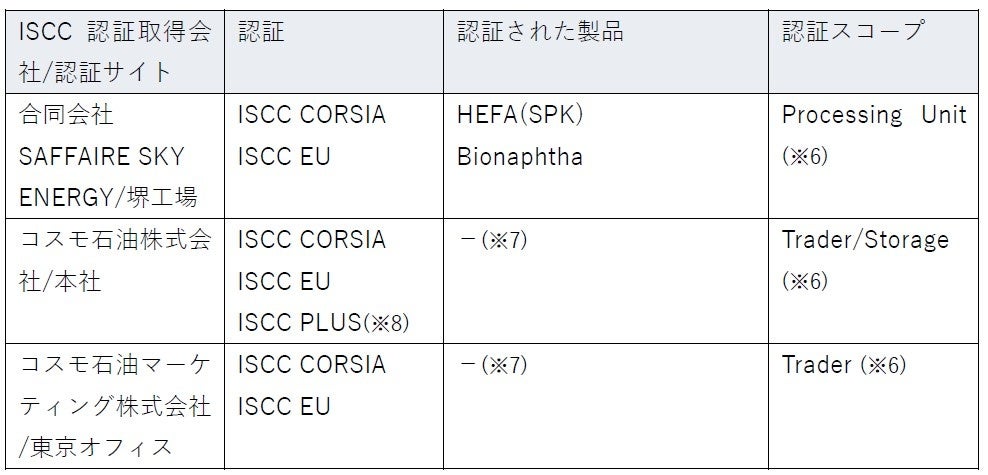Select the 認証スコープ column header
988x475 pixels.
(x=853, y=32)
